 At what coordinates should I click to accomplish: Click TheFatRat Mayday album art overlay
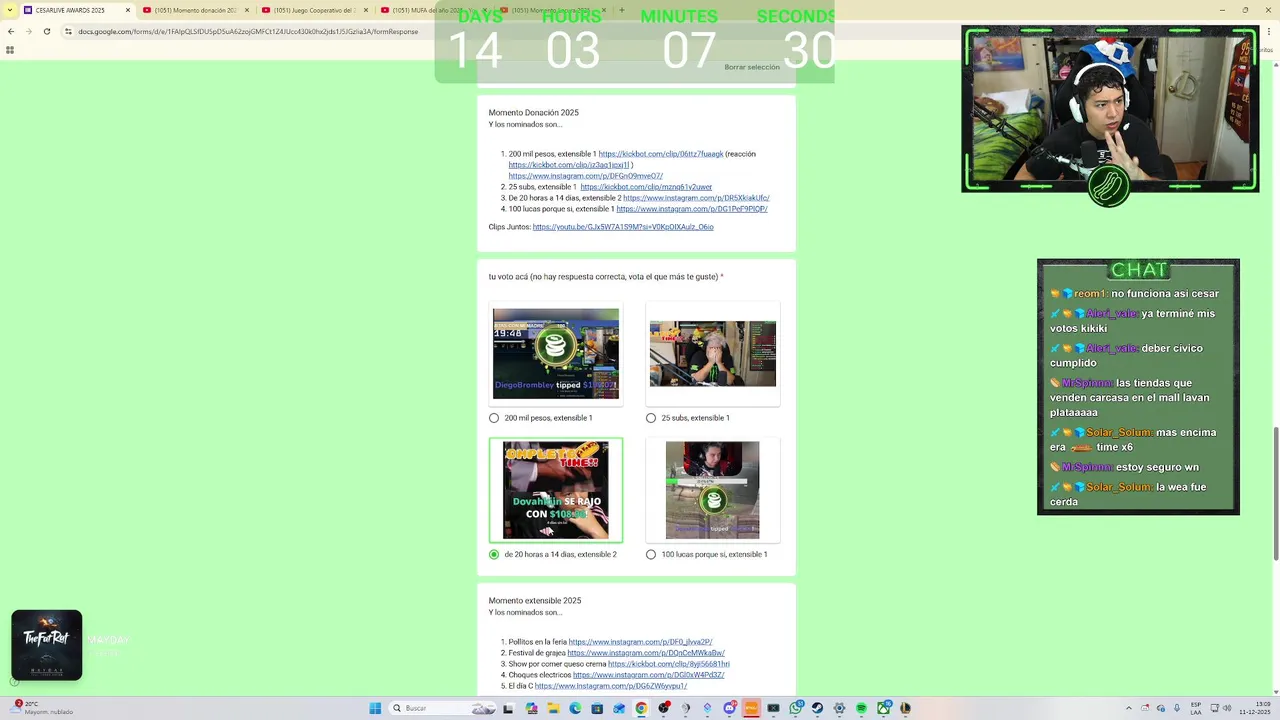47,645
